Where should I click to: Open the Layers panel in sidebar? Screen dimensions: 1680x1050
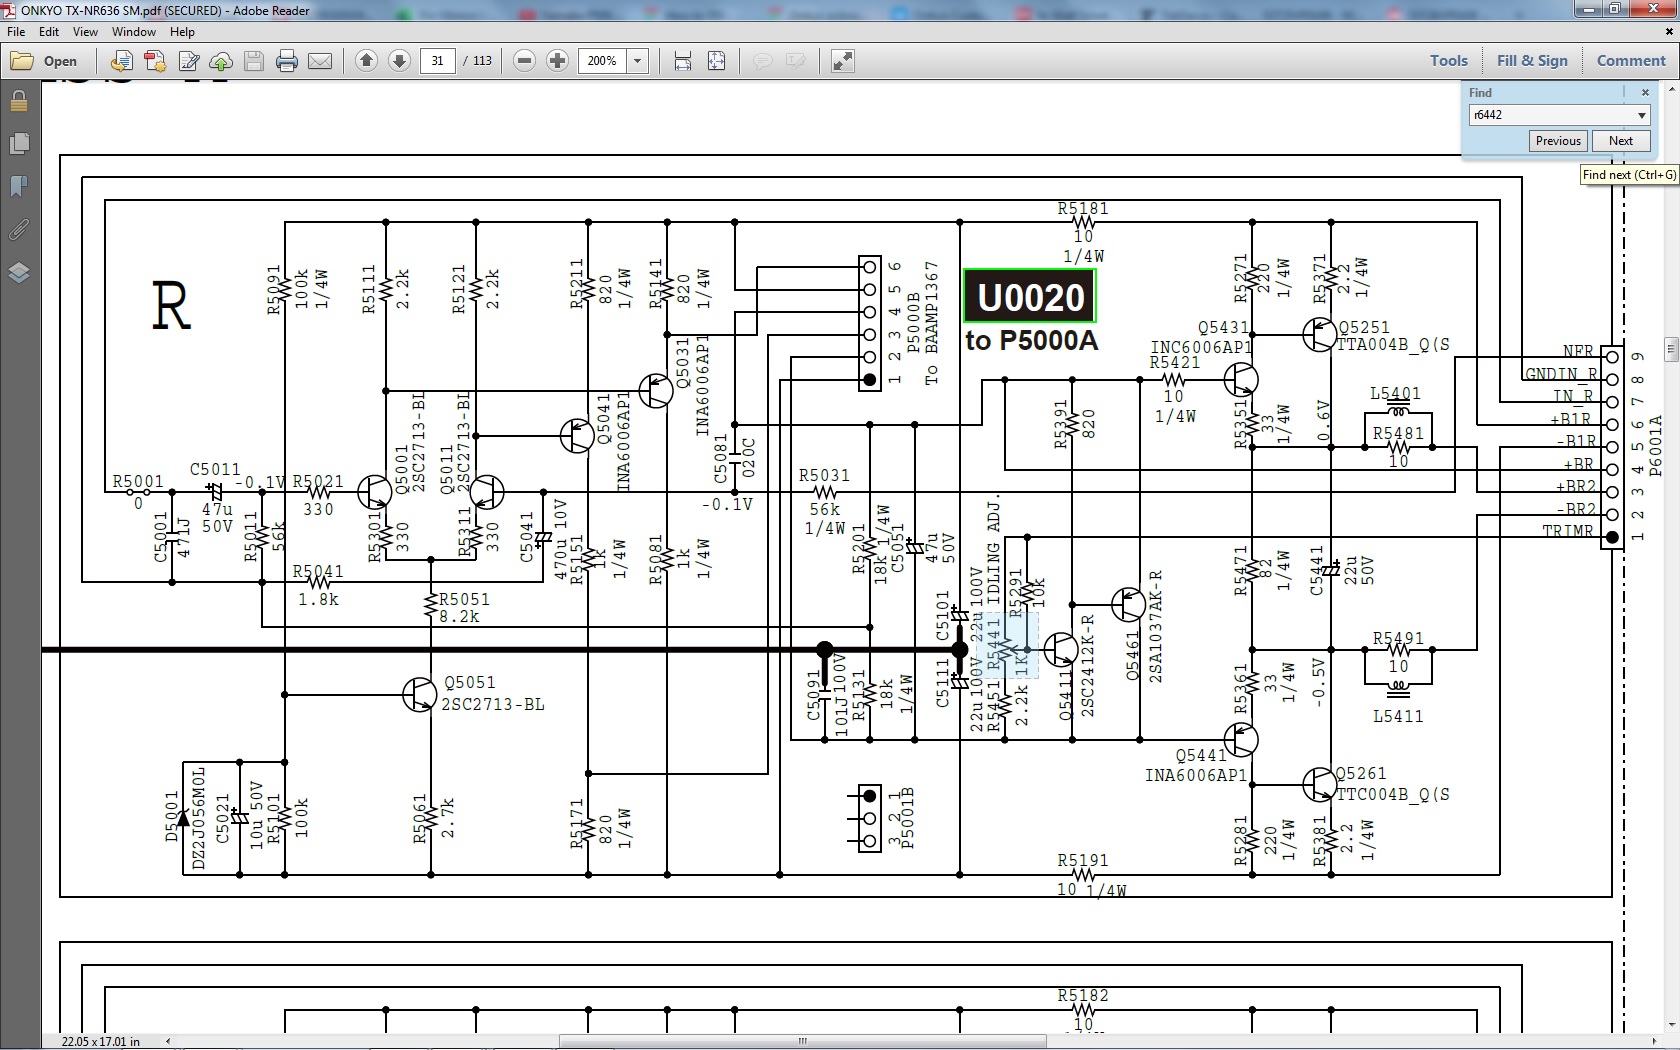point(18,273)
